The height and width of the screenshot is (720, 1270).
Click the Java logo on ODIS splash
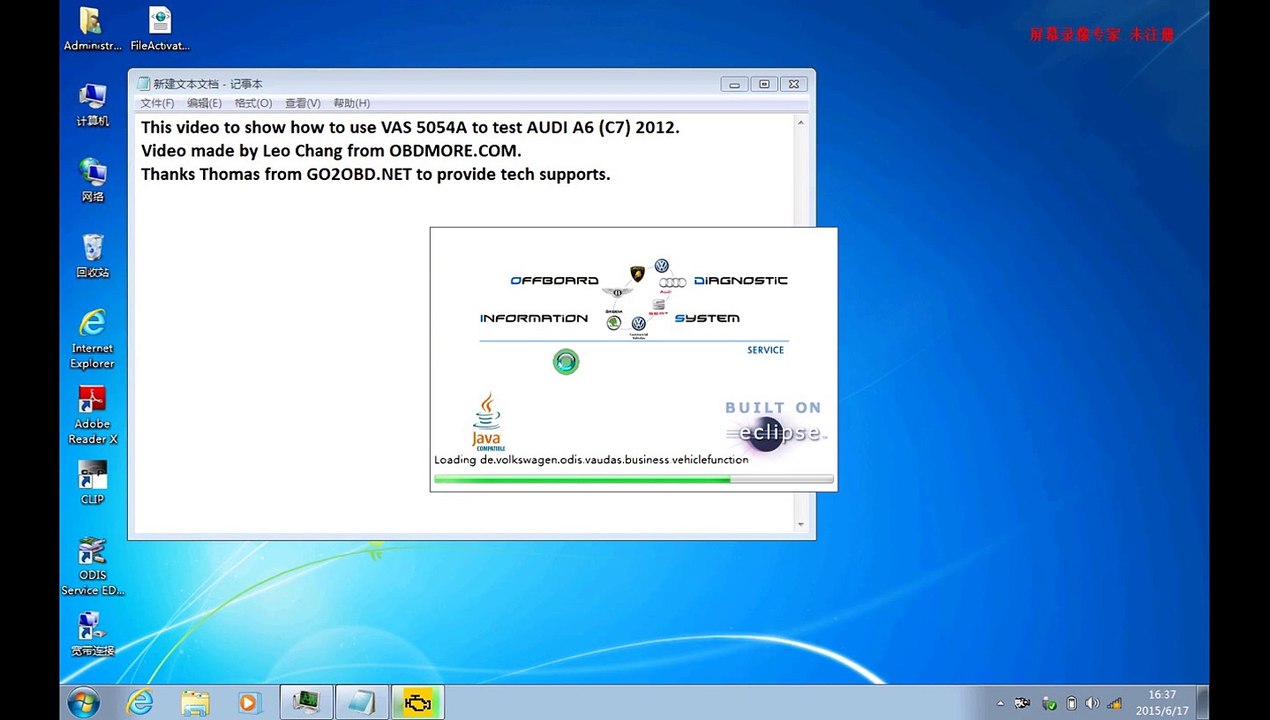coord(488,421)
